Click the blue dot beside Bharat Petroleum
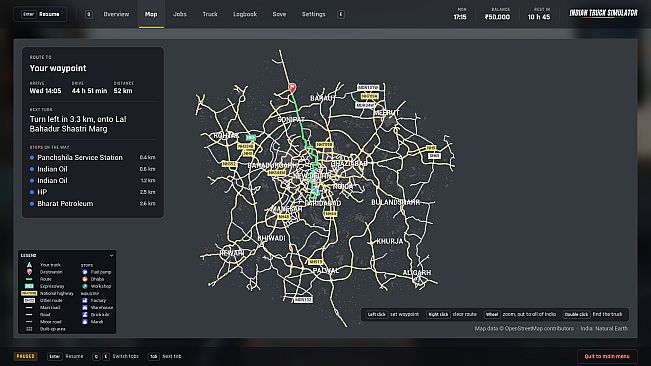651x366 pixels. 32,204
